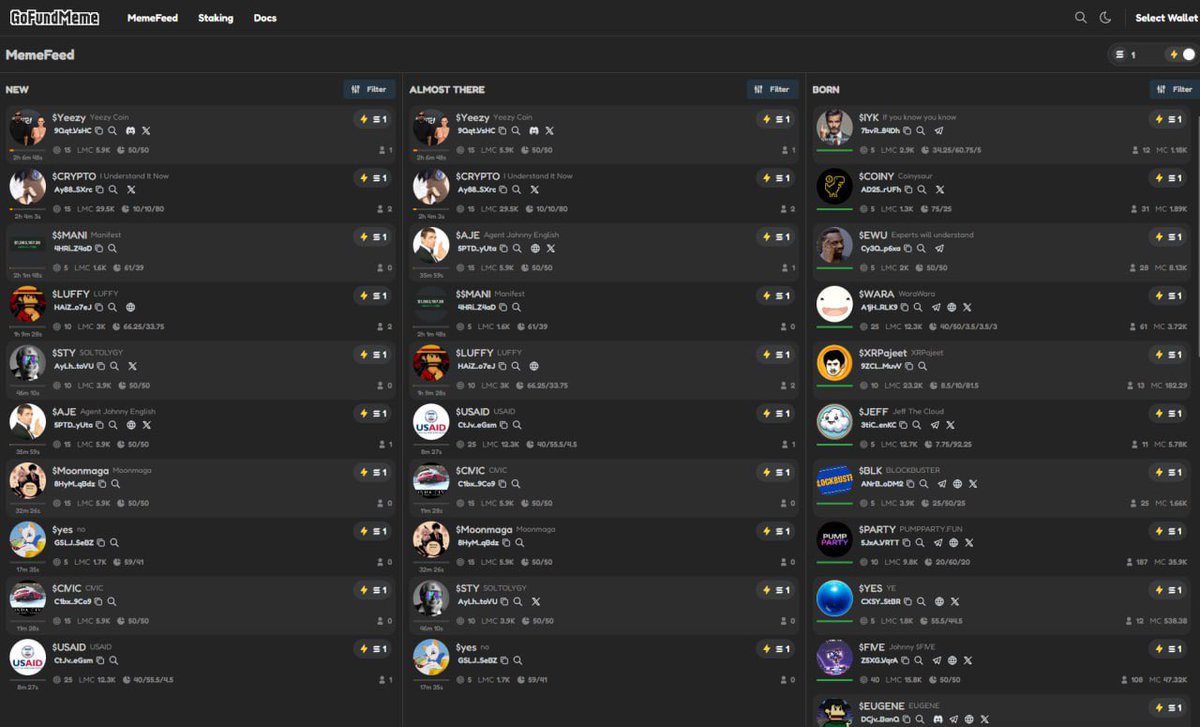Open the $WARA website globe icon
The image size is (1200, 727).
pos(951,307)
